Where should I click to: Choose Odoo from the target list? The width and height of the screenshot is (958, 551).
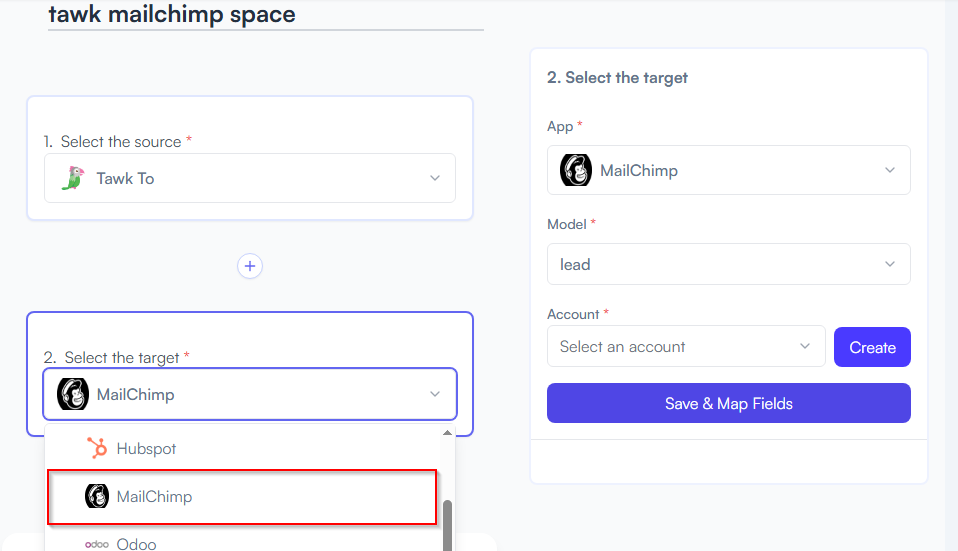click(x=243, y=542)
